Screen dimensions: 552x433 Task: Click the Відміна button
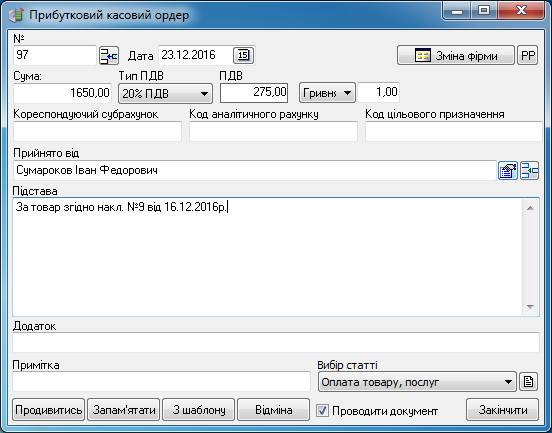274,410
